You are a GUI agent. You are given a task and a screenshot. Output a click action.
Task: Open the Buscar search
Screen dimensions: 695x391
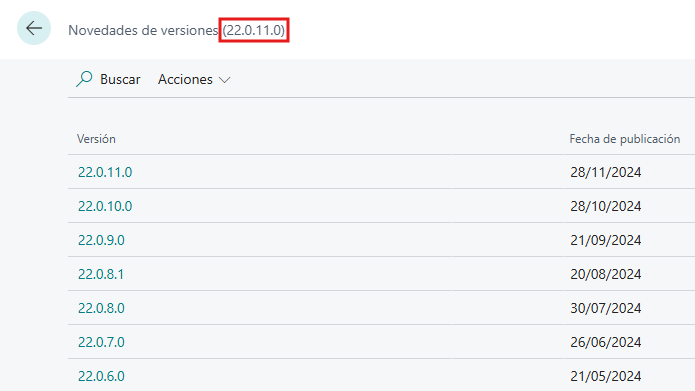pos(108,79)
